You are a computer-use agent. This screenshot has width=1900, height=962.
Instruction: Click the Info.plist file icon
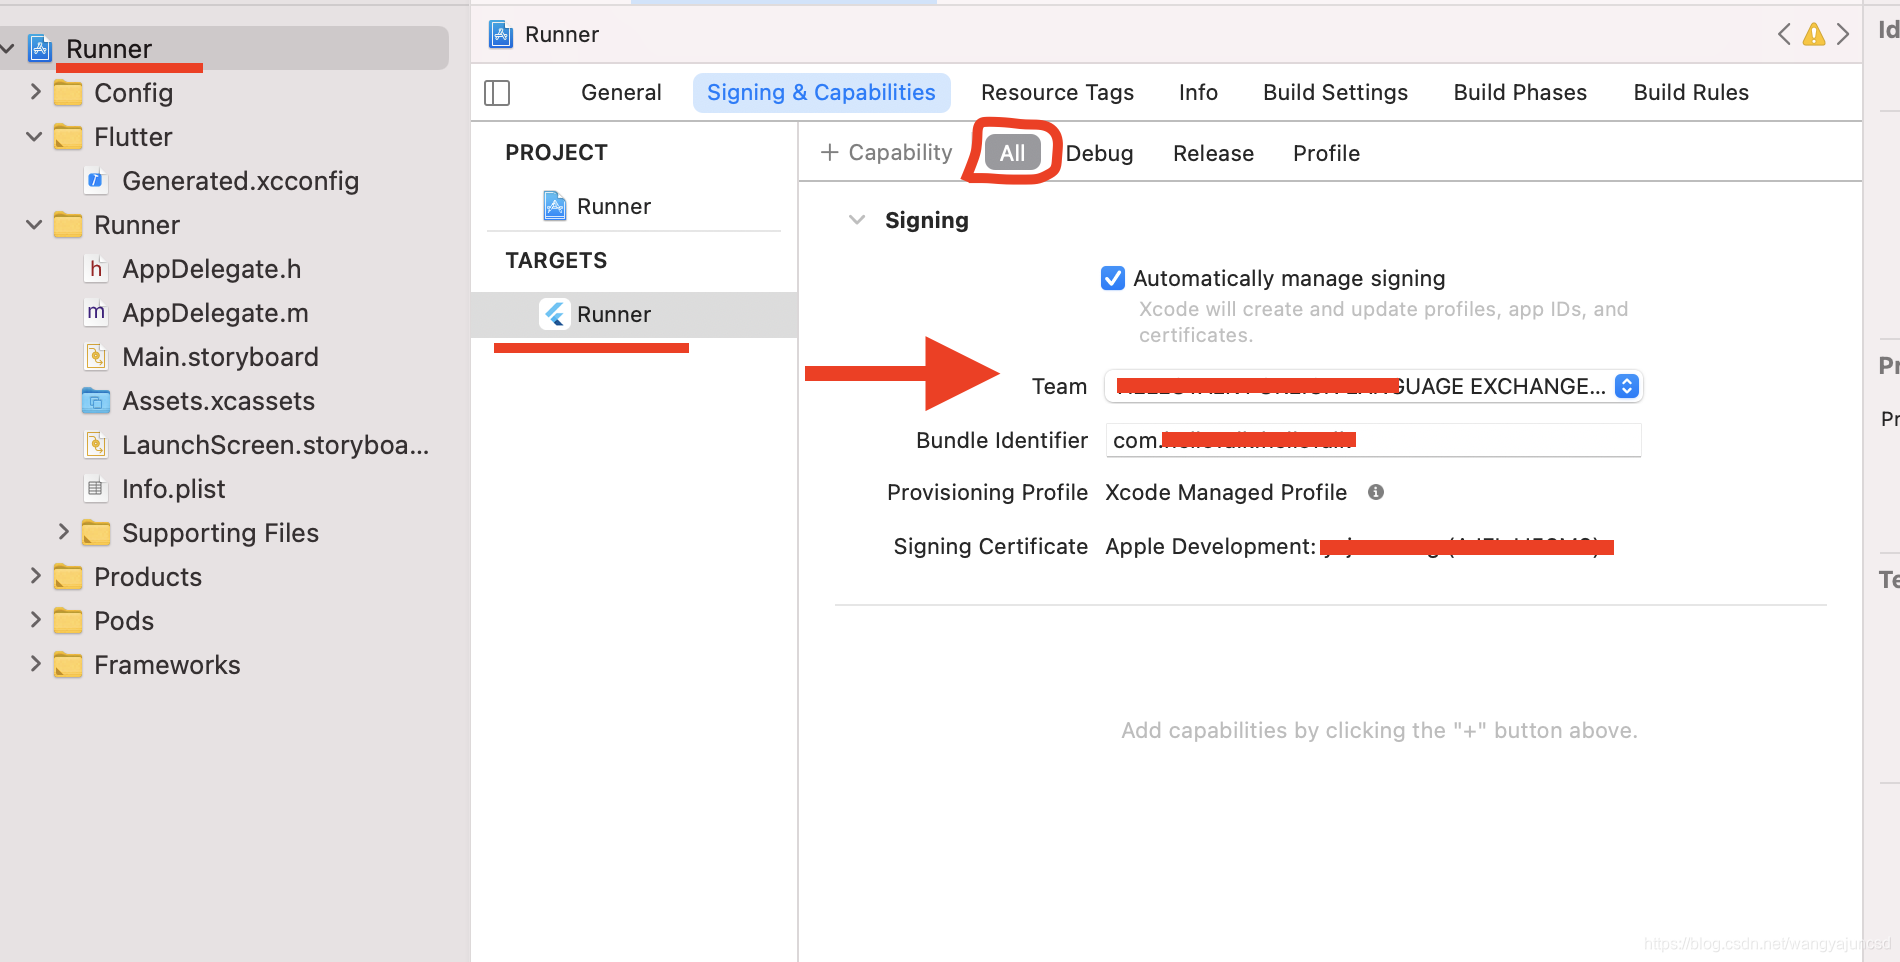pyautogui.click(x=96, y=489)
